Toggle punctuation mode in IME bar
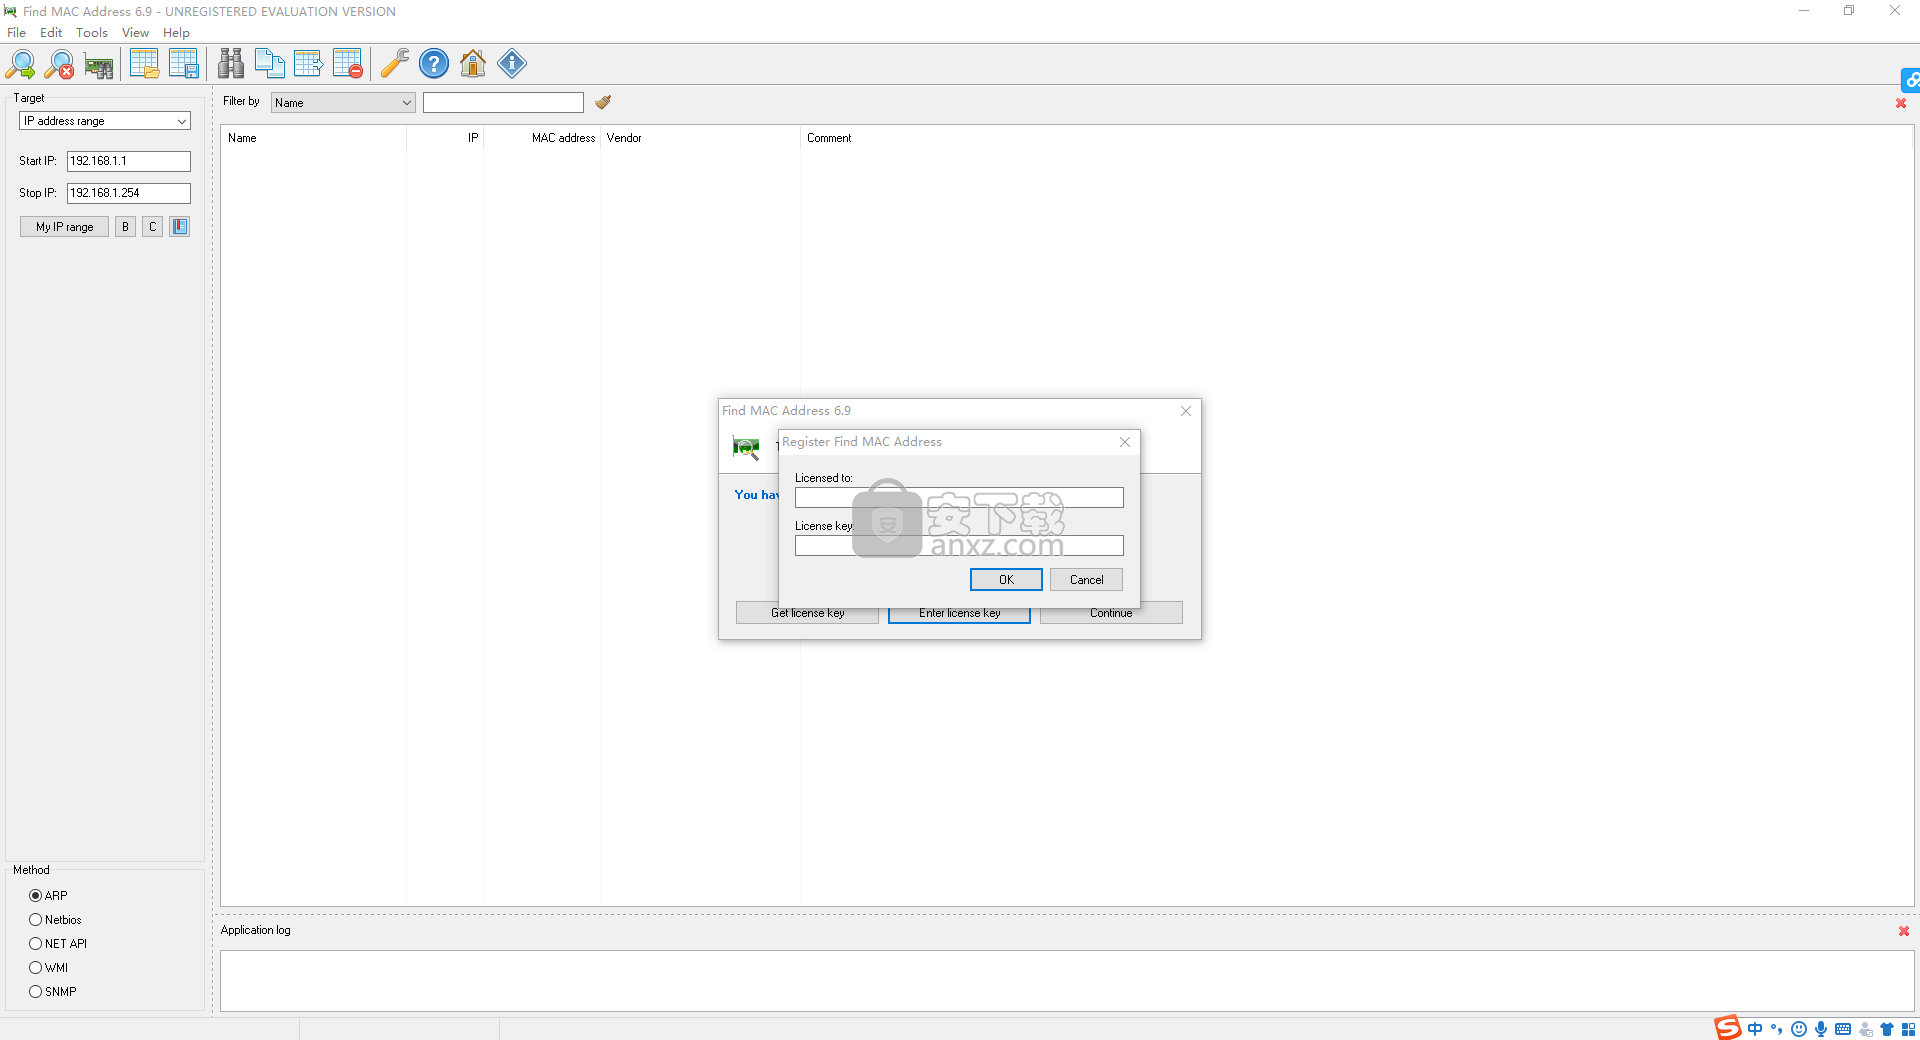1920x1040 pixels. (x=1777, y=1029)
